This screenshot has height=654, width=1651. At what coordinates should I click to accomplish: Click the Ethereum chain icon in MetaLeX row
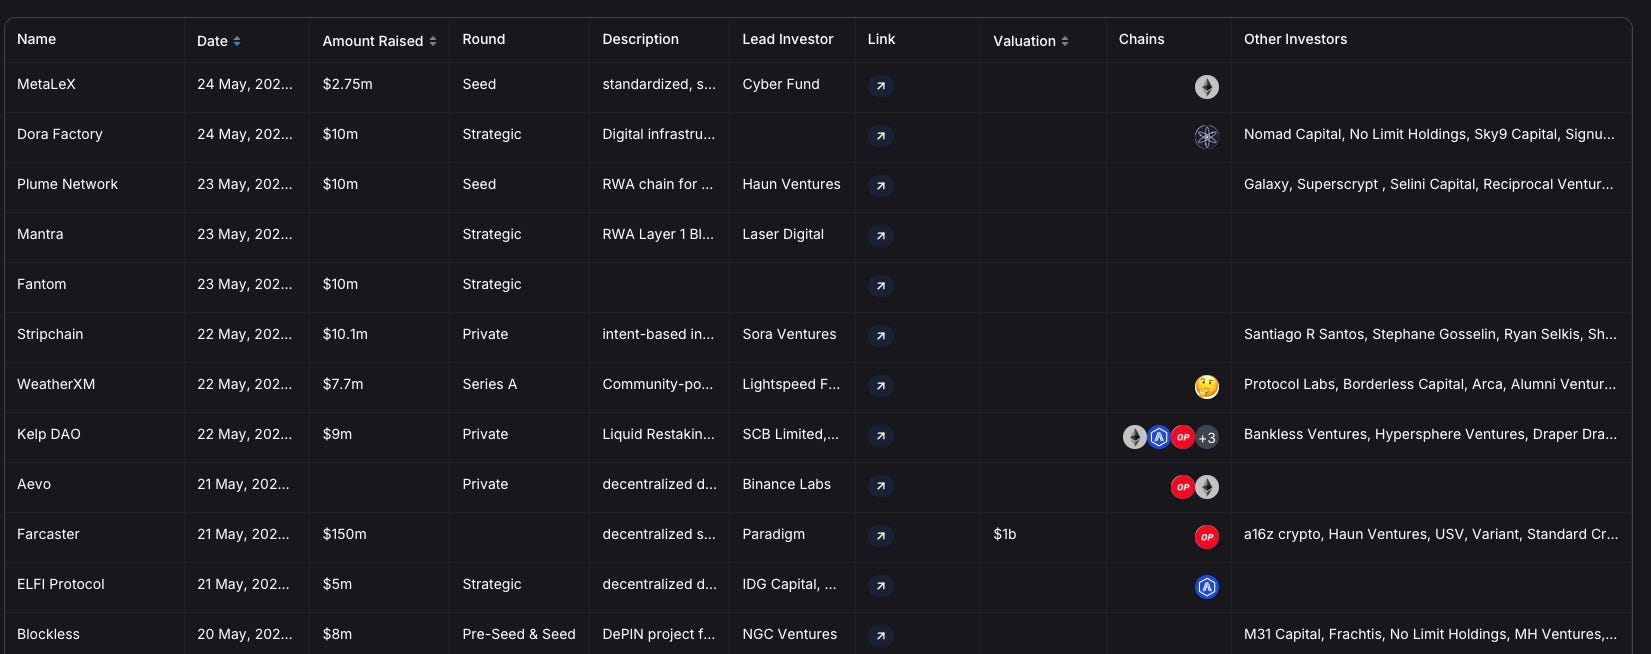click(x=1207, y=87)
